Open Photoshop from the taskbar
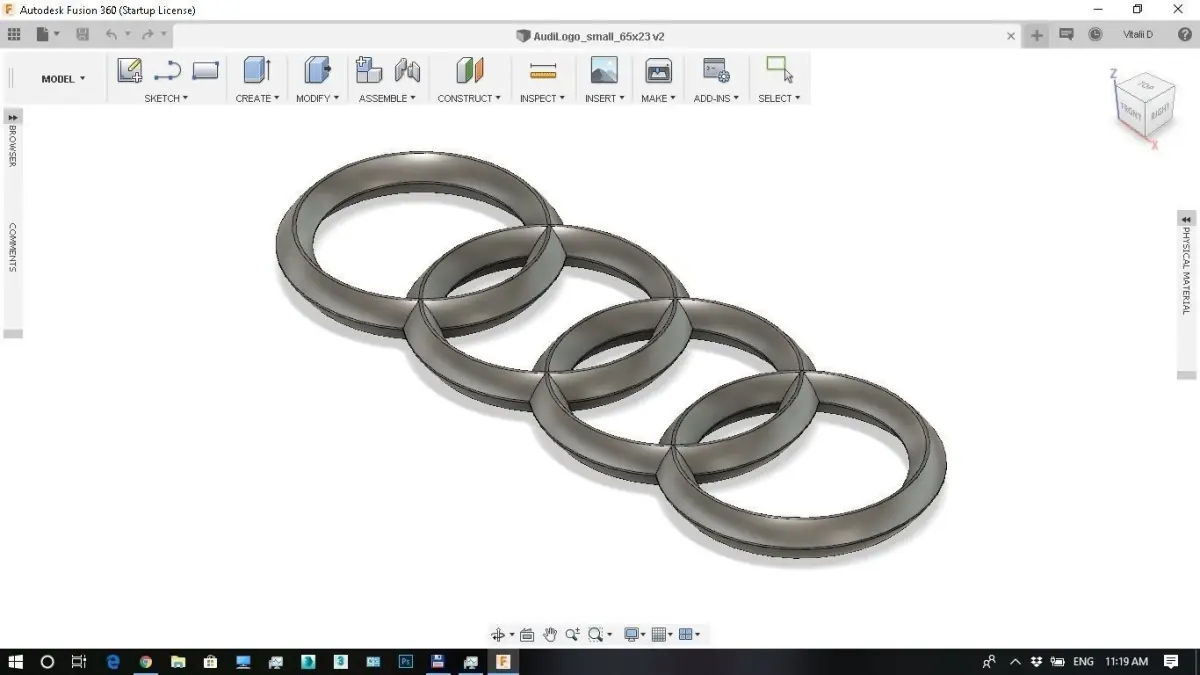Viewport: 1200px width, 675px height. pos(406,661)
